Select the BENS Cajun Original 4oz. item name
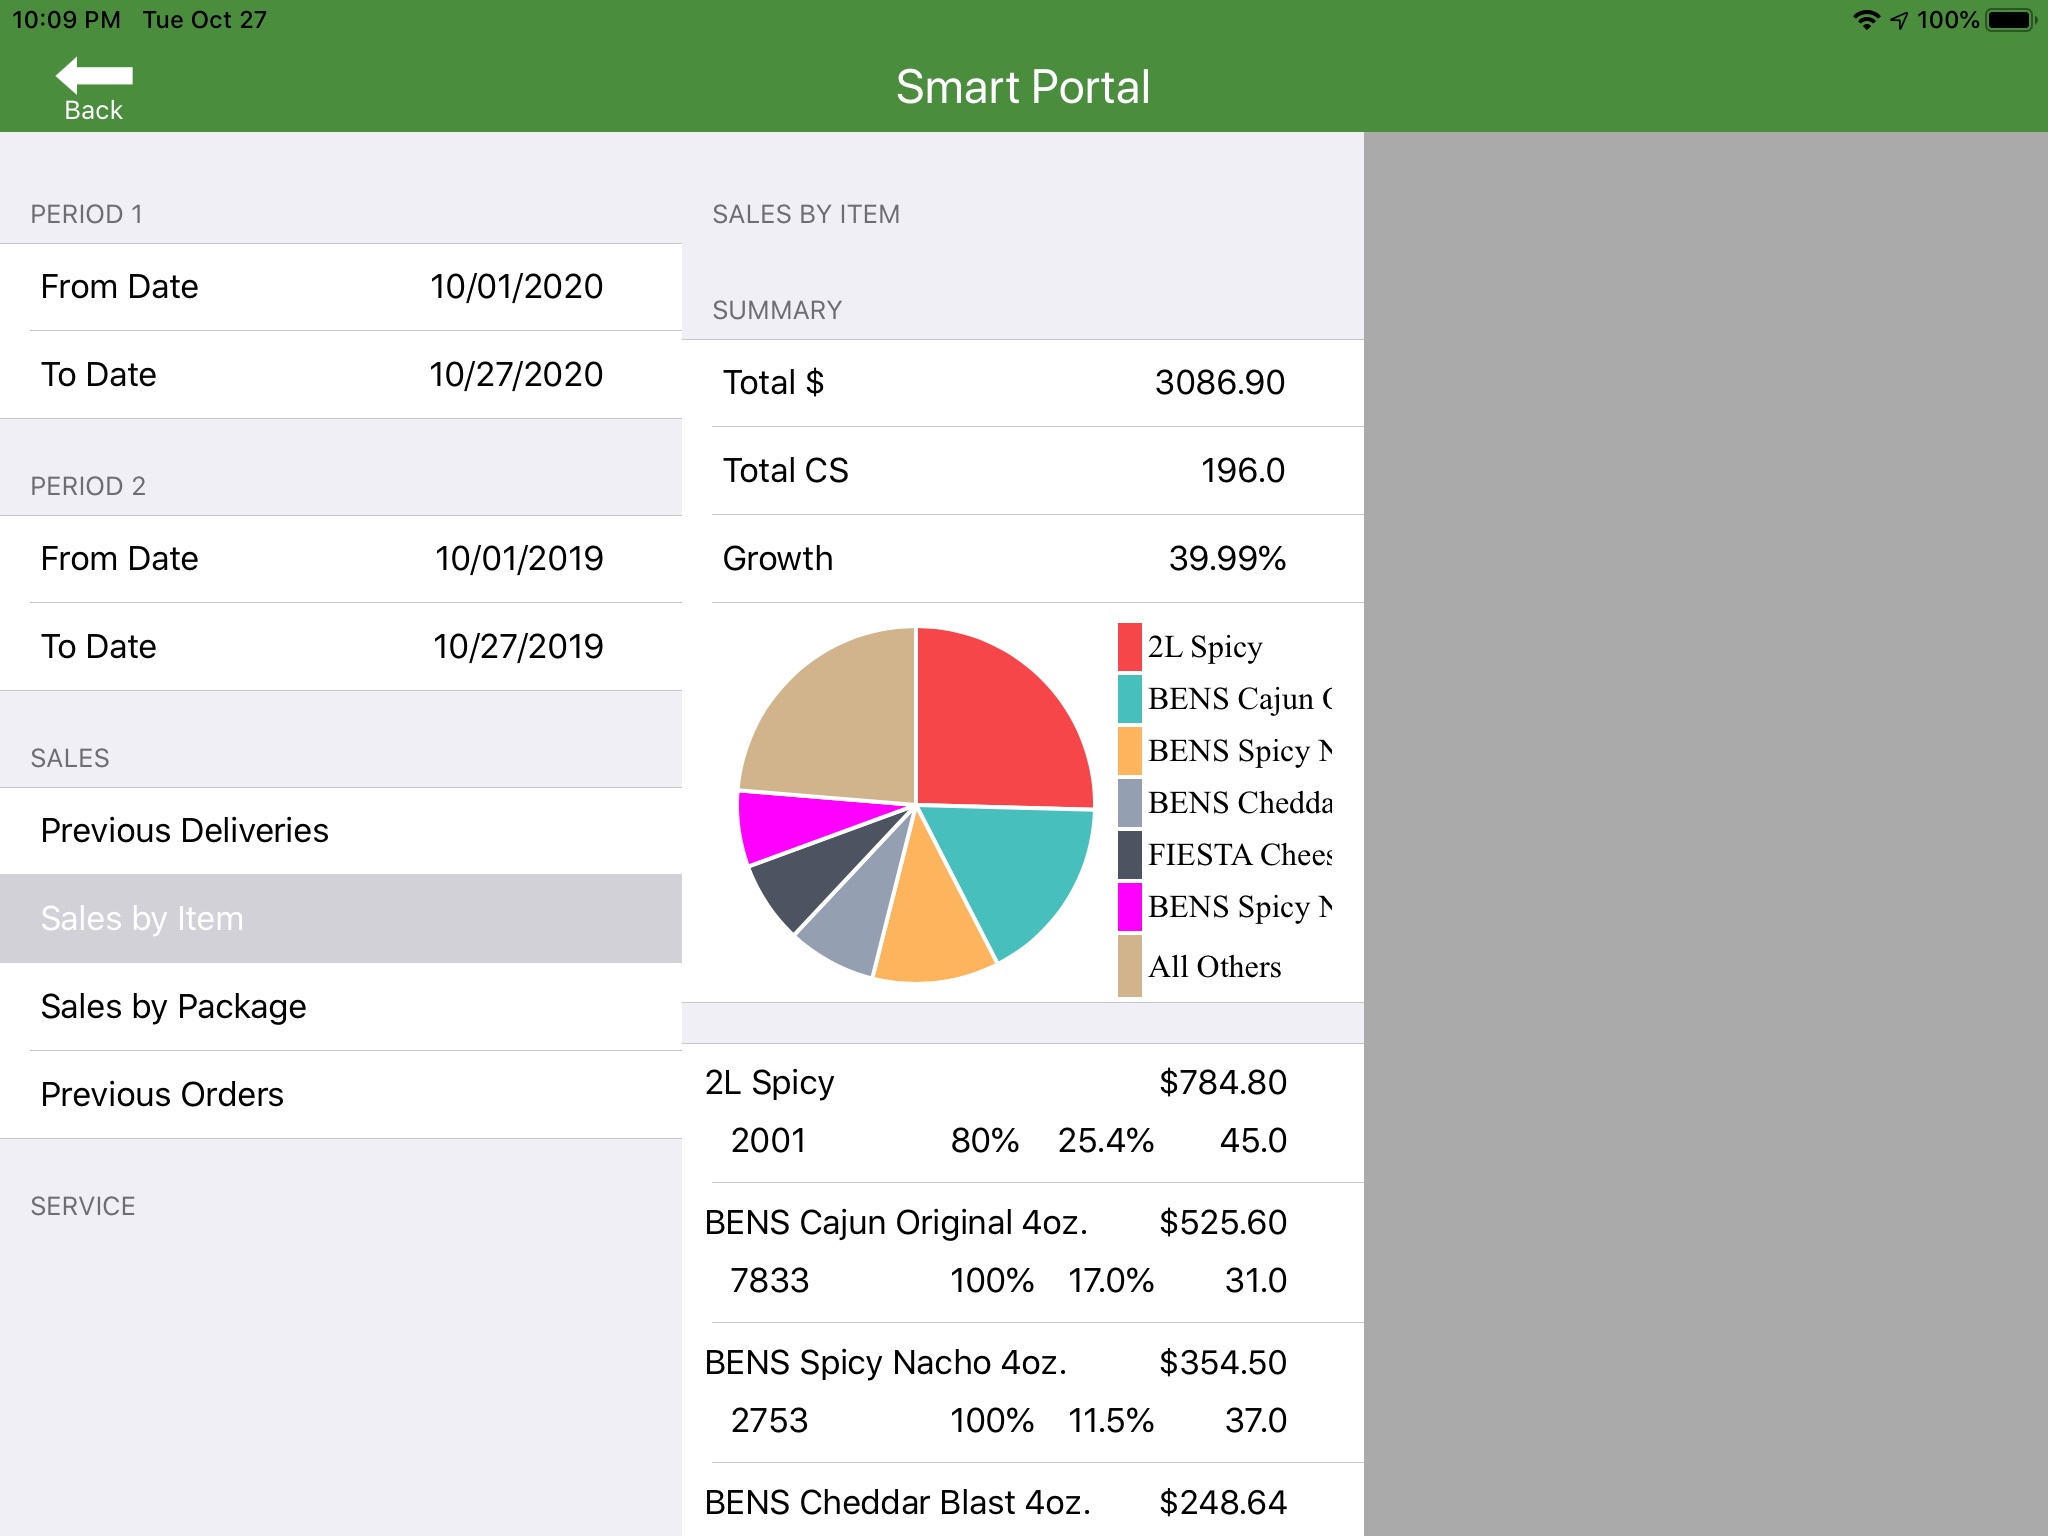 point(896,1223)
